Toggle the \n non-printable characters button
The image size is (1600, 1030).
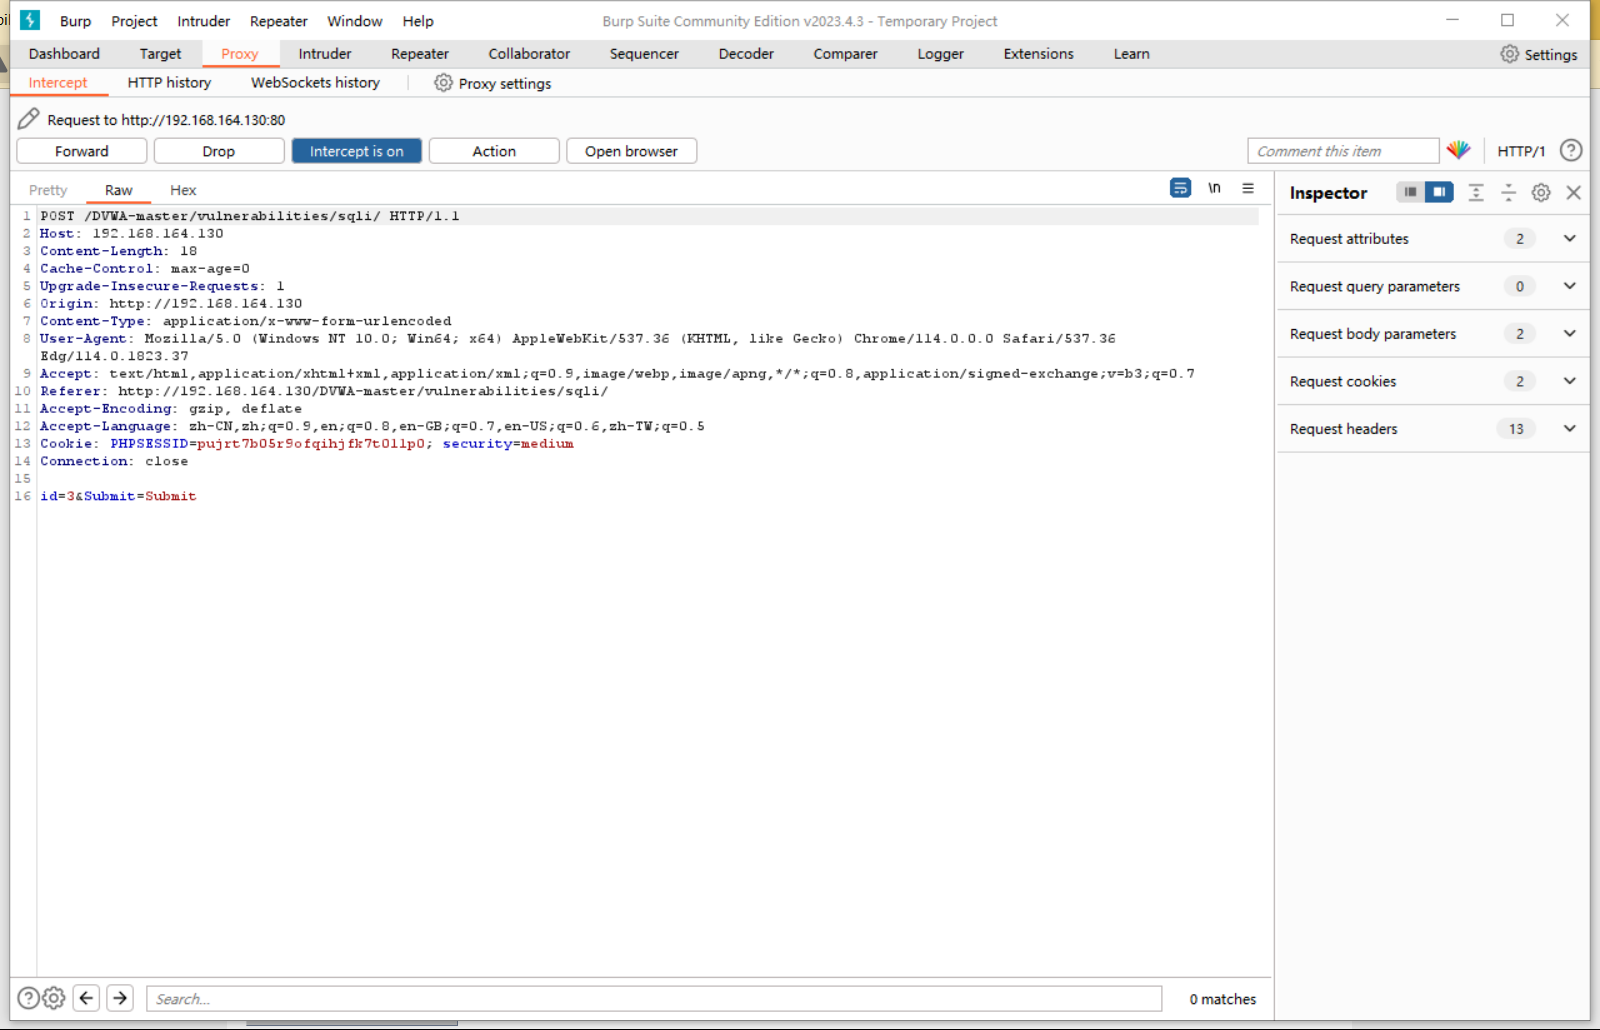(1214, 188)
